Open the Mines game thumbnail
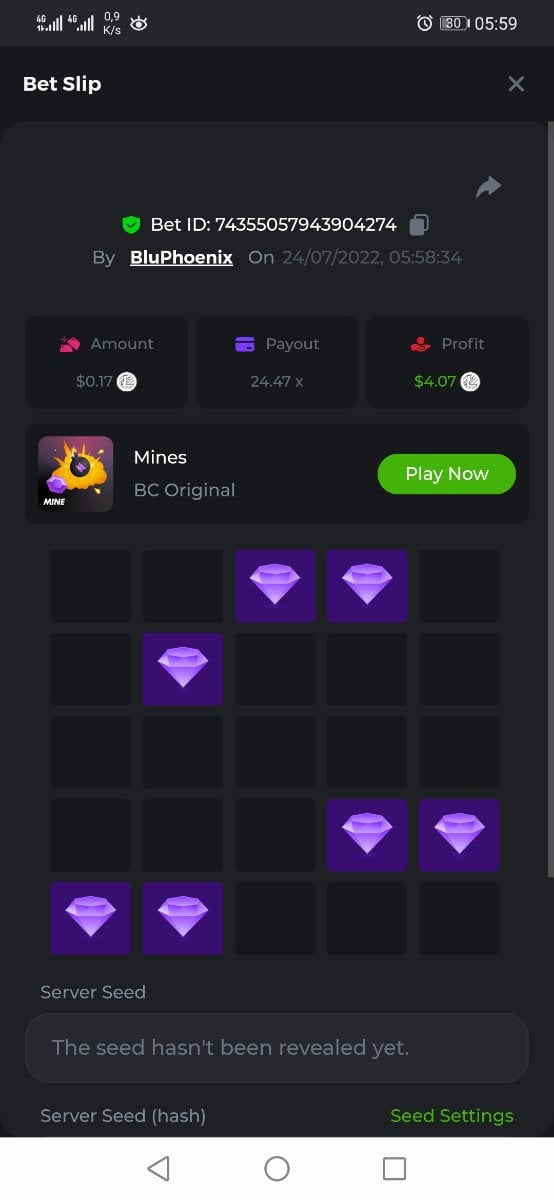 coord(76,474)
